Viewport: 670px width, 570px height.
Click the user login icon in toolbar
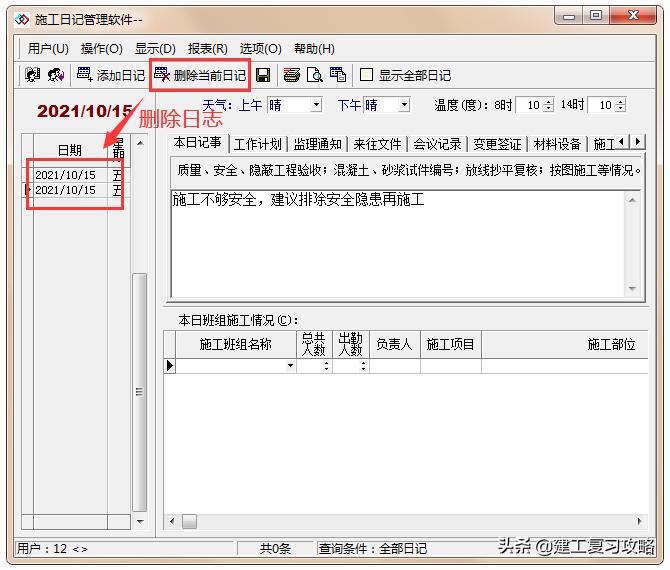(32, 75)
